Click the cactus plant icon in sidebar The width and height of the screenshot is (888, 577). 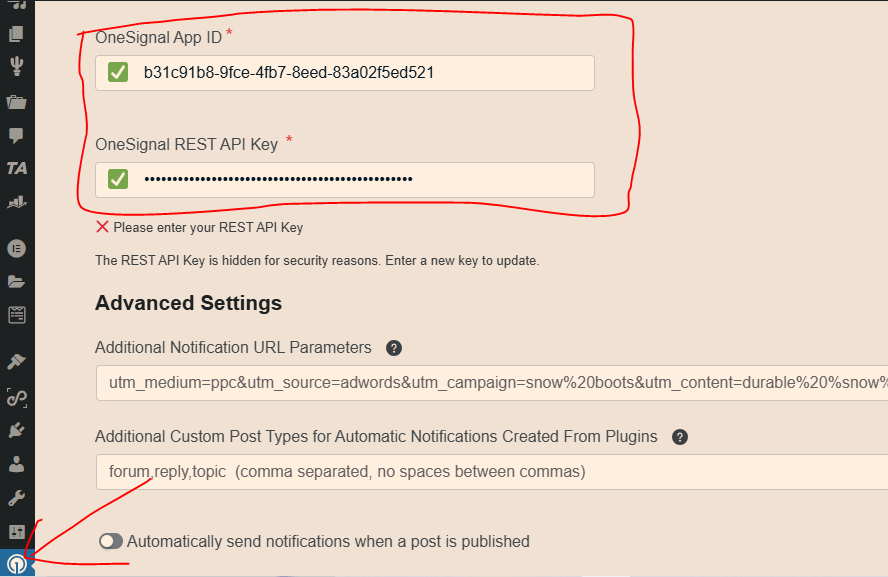coord(16,66)
